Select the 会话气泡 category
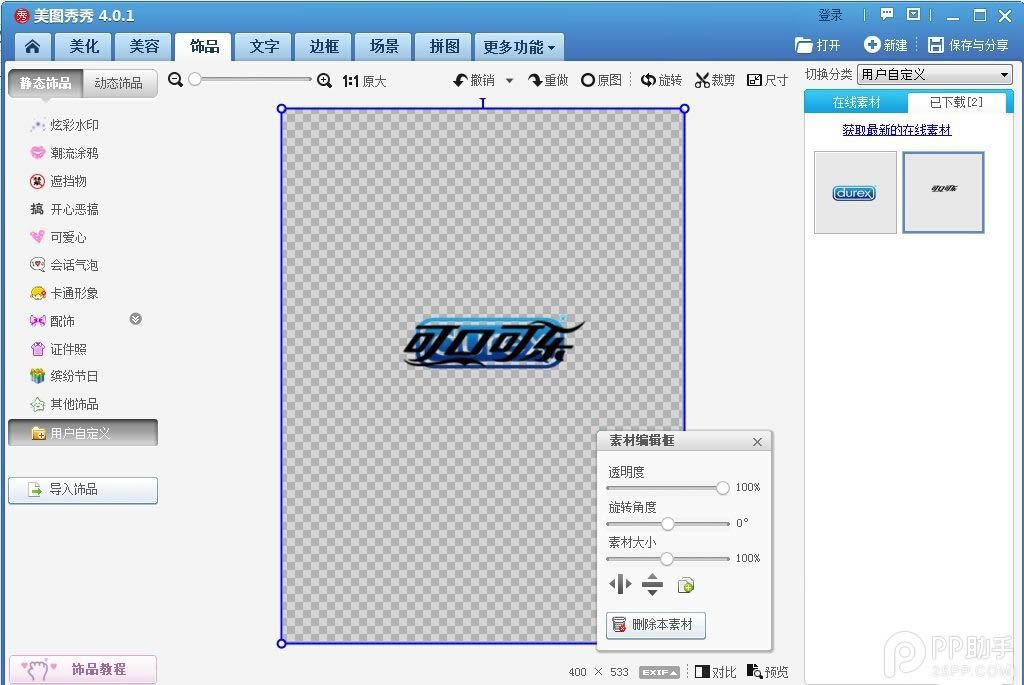 point(65,265)
